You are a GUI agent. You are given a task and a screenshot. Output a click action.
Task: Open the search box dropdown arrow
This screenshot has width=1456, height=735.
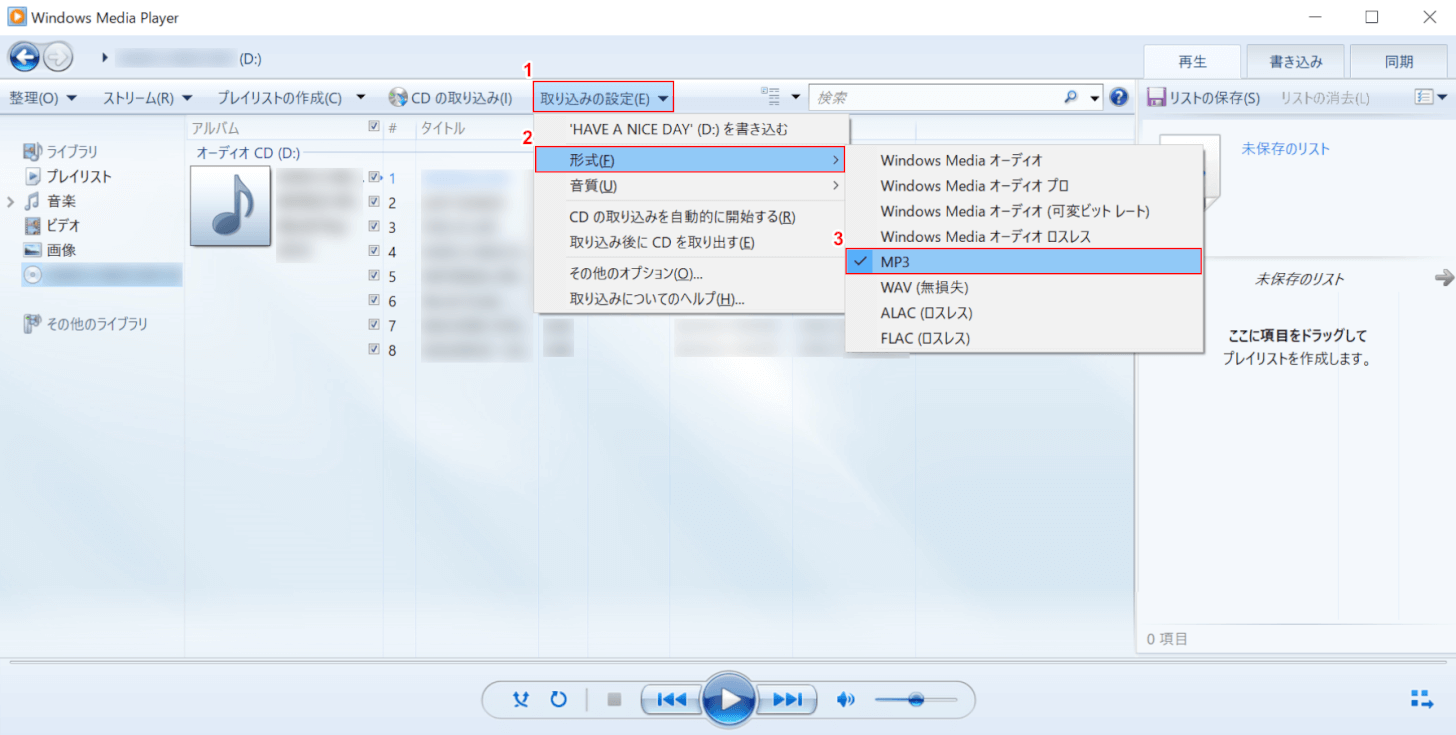1095,97
